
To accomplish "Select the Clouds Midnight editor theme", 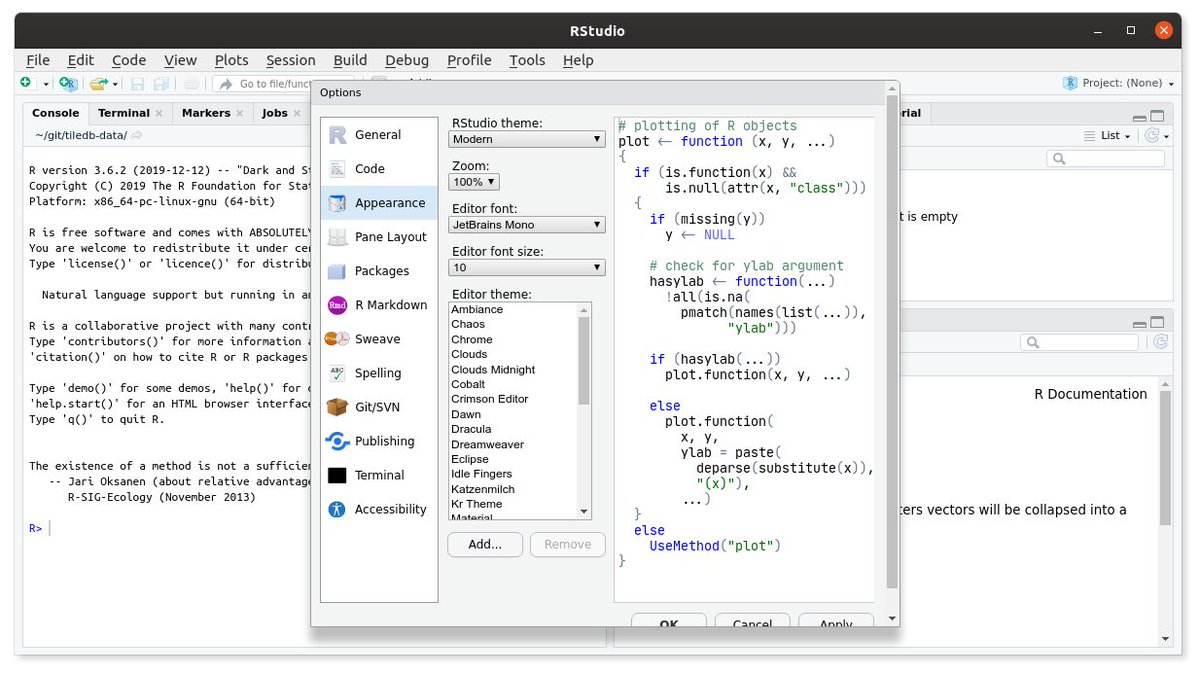I will pyautogui.click(x=493, y=369).
